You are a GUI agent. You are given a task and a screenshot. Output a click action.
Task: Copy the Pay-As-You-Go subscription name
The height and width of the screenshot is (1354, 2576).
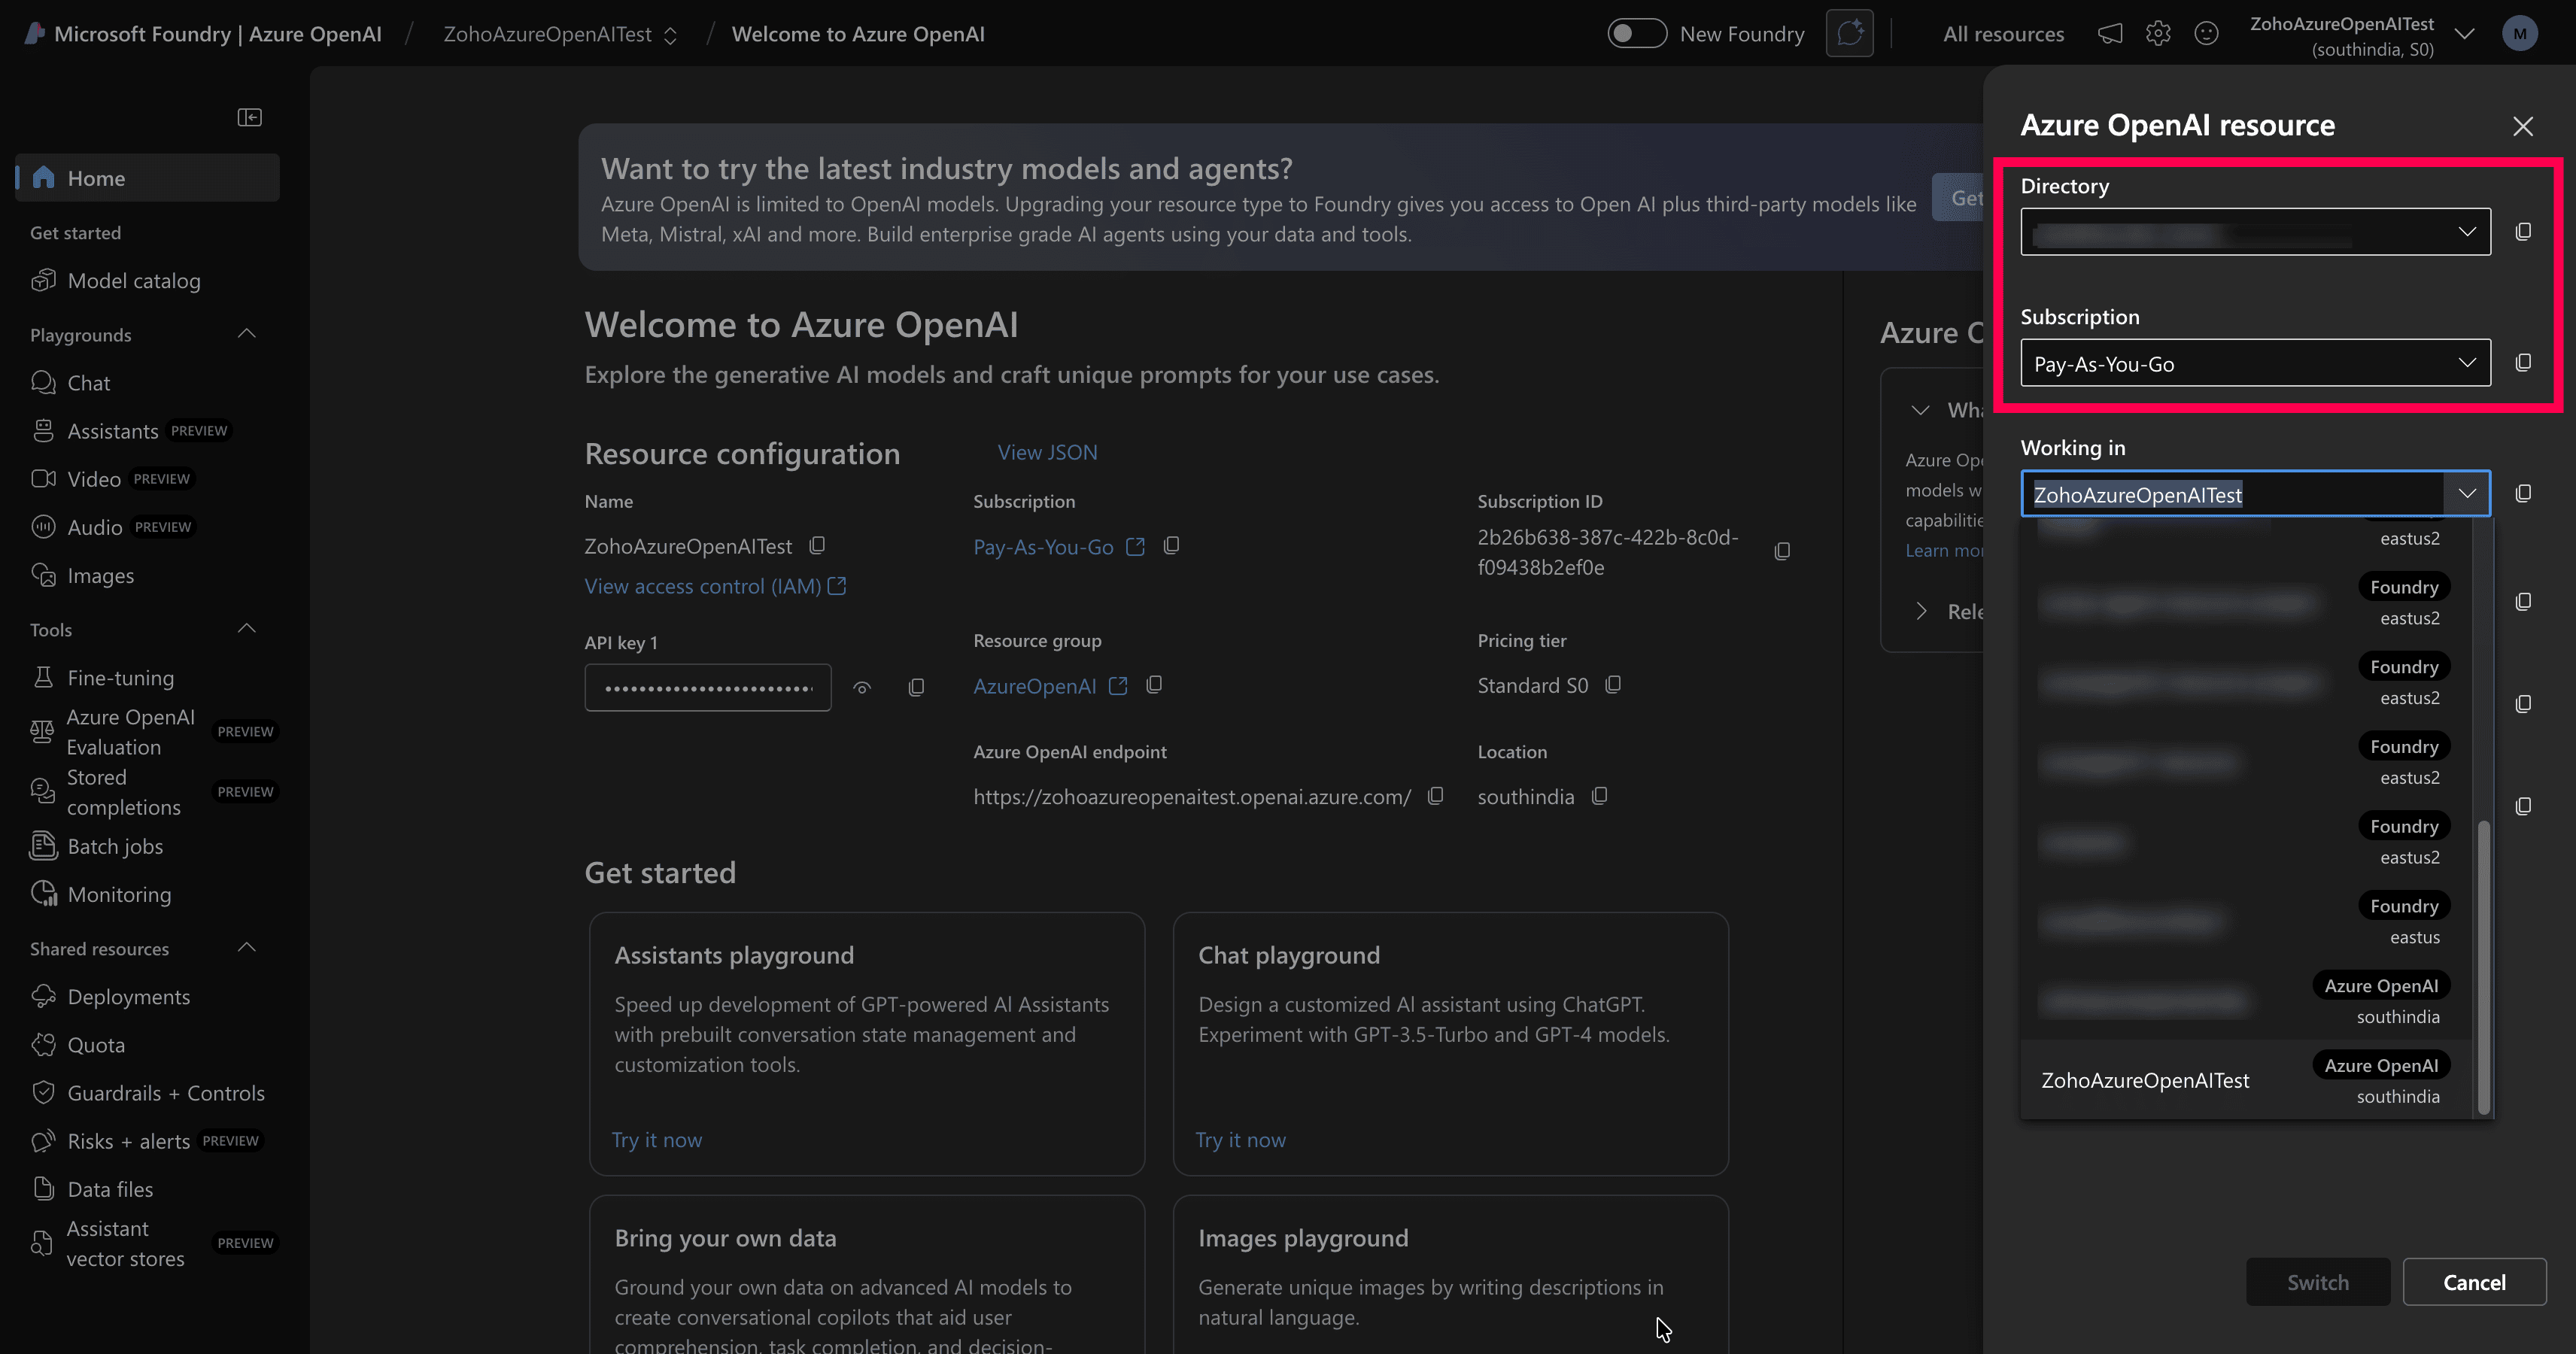point(1171,546)
